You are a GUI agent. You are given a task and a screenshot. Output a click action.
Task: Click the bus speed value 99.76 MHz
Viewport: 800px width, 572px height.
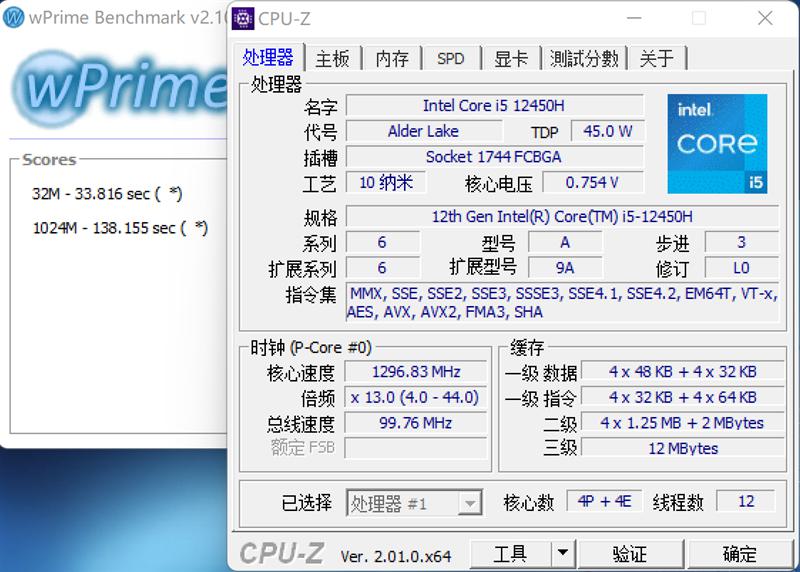[x=416, y=422]
